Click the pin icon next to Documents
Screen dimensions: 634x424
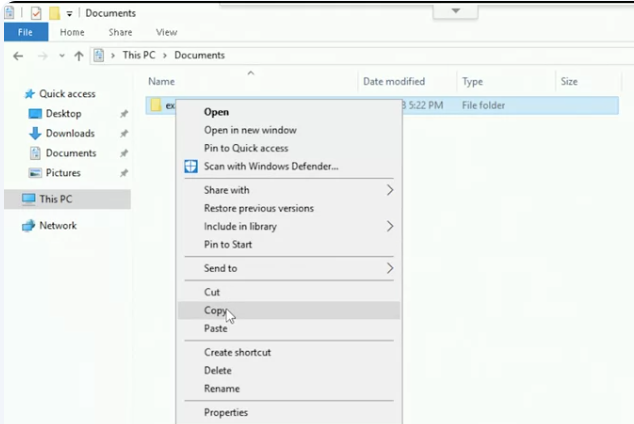124,153
